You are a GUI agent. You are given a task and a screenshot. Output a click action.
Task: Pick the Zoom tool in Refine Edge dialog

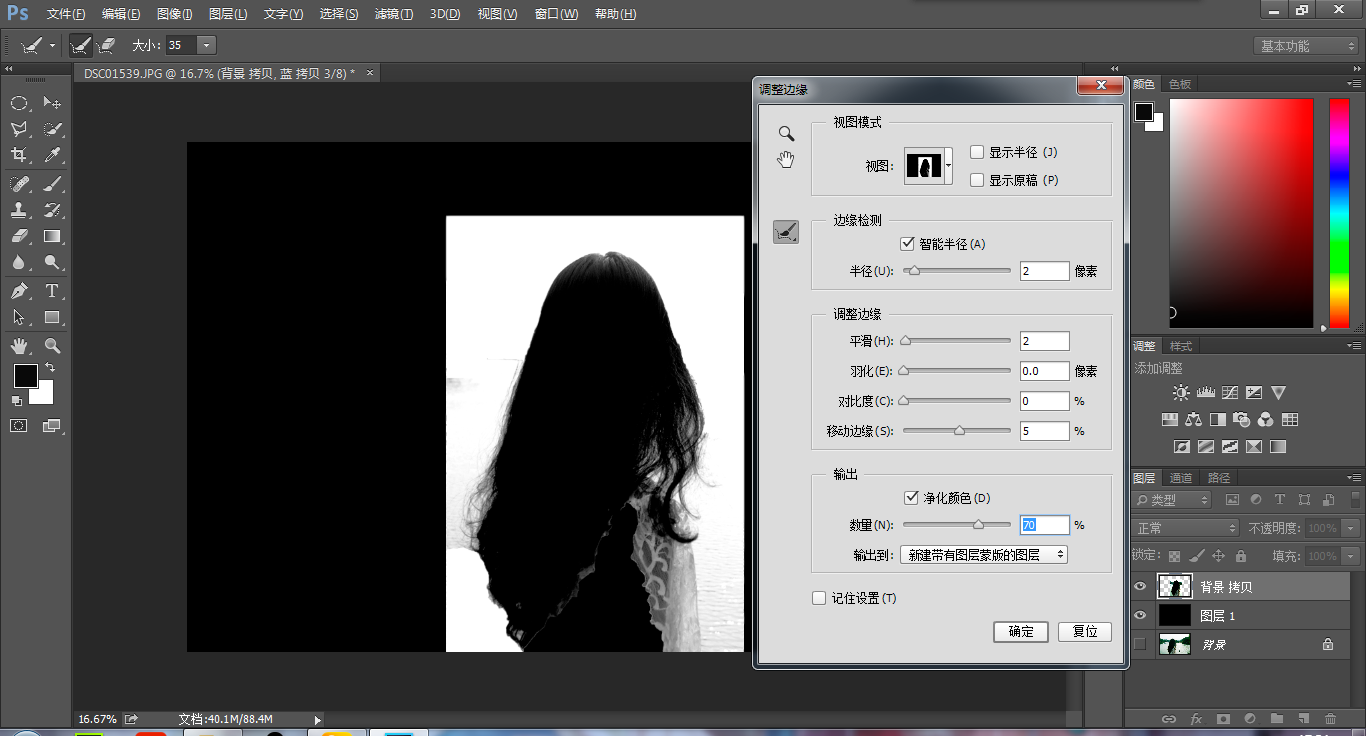pos(786,133)
